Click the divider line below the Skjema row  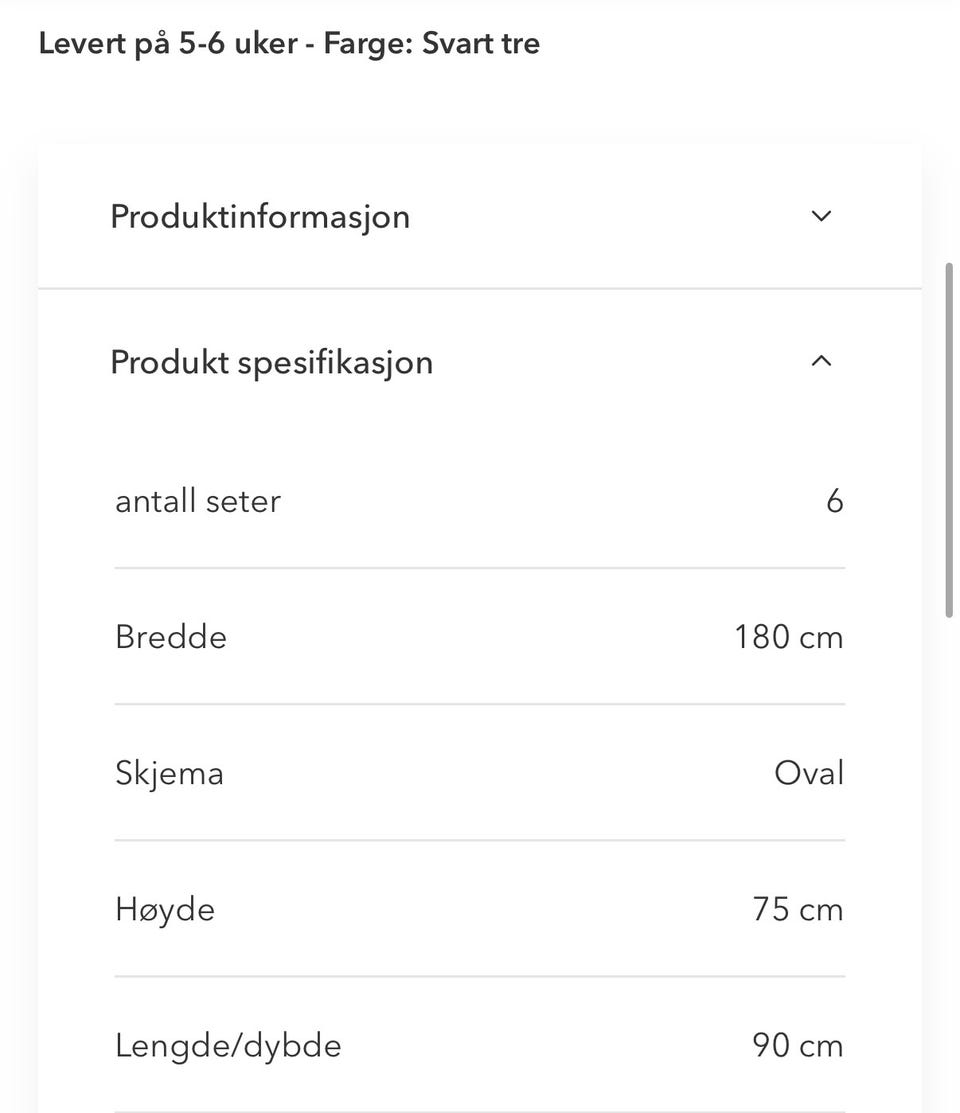pyautogui.click(x=480, y=840)
